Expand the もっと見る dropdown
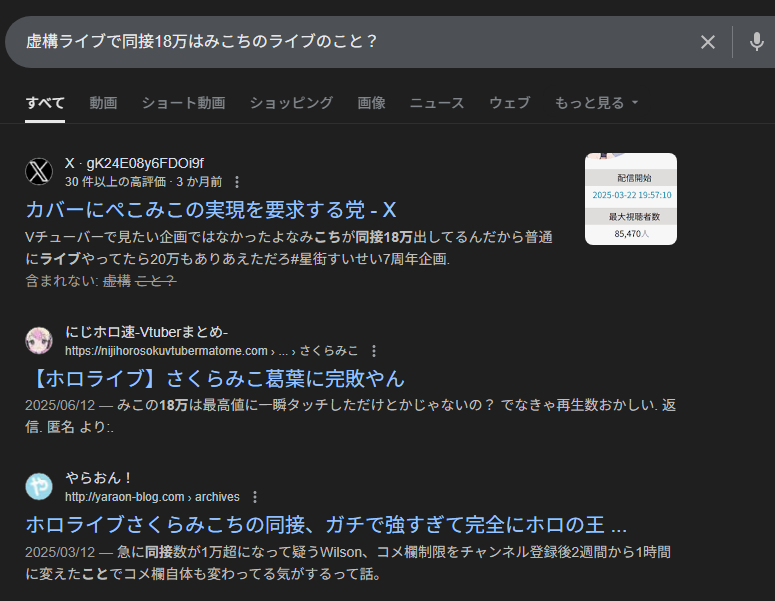 [597, 103]
